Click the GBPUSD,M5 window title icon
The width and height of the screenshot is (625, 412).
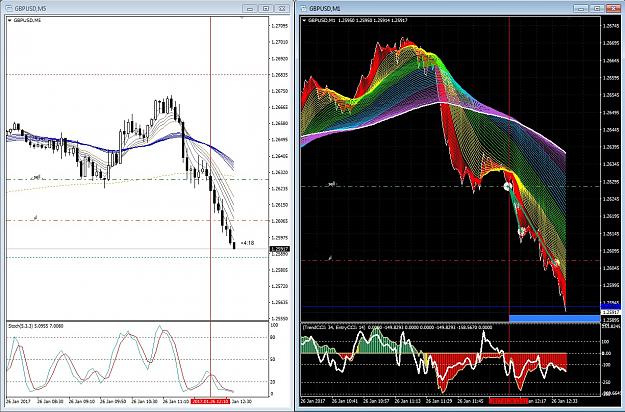tap(9, 8)
